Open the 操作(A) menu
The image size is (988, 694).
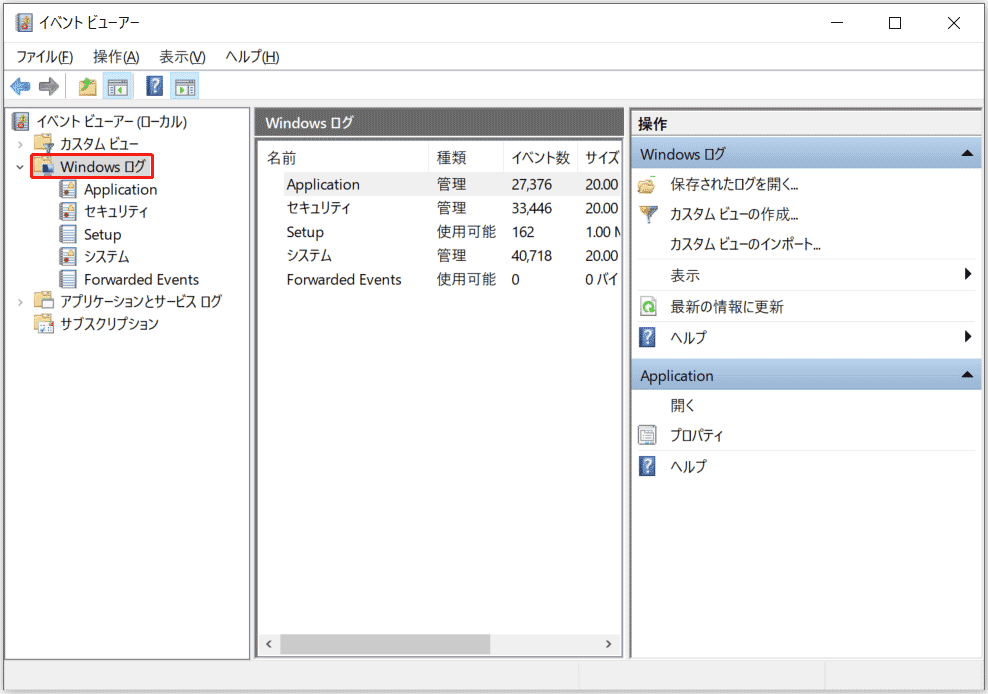(116, 57)
